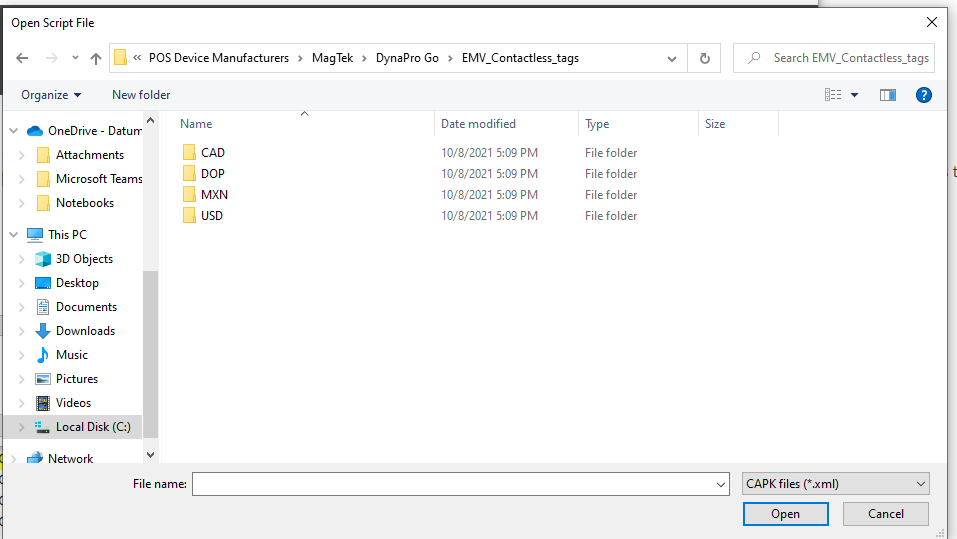The height and width of the screenshot is (539, 957).
Task: Click the Search EMV_Contactless_tags field
Action: [x=850, y=58]
